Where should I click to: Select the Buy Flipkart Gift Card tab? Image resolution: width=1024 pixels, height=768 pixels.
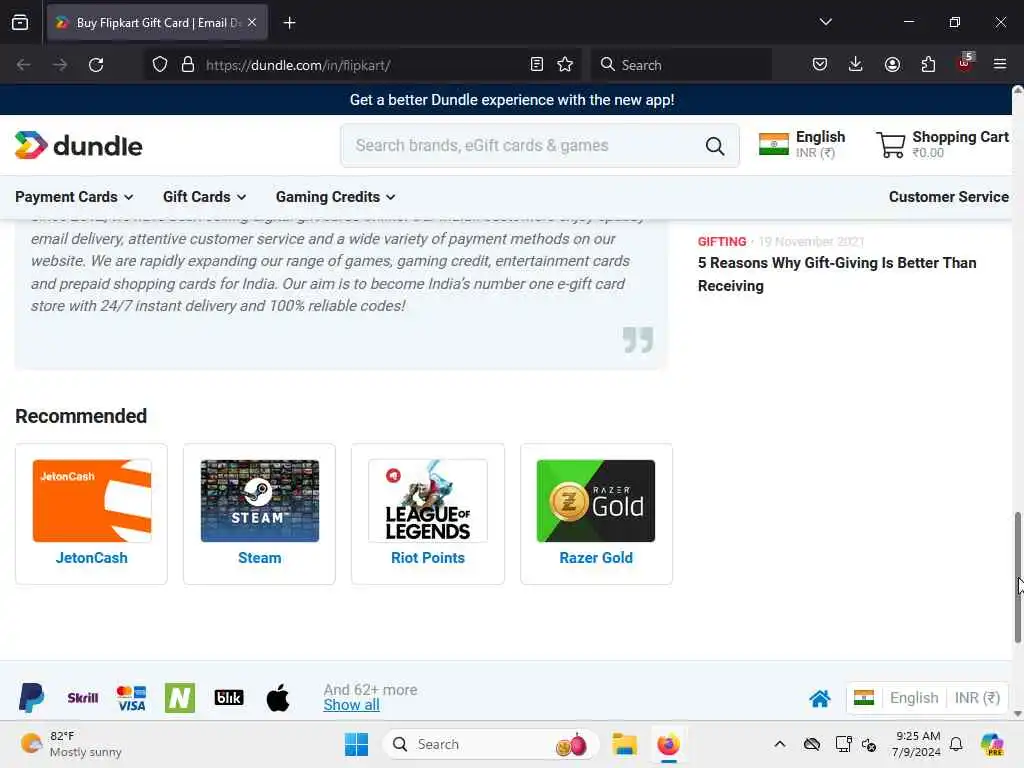[157, 22]
